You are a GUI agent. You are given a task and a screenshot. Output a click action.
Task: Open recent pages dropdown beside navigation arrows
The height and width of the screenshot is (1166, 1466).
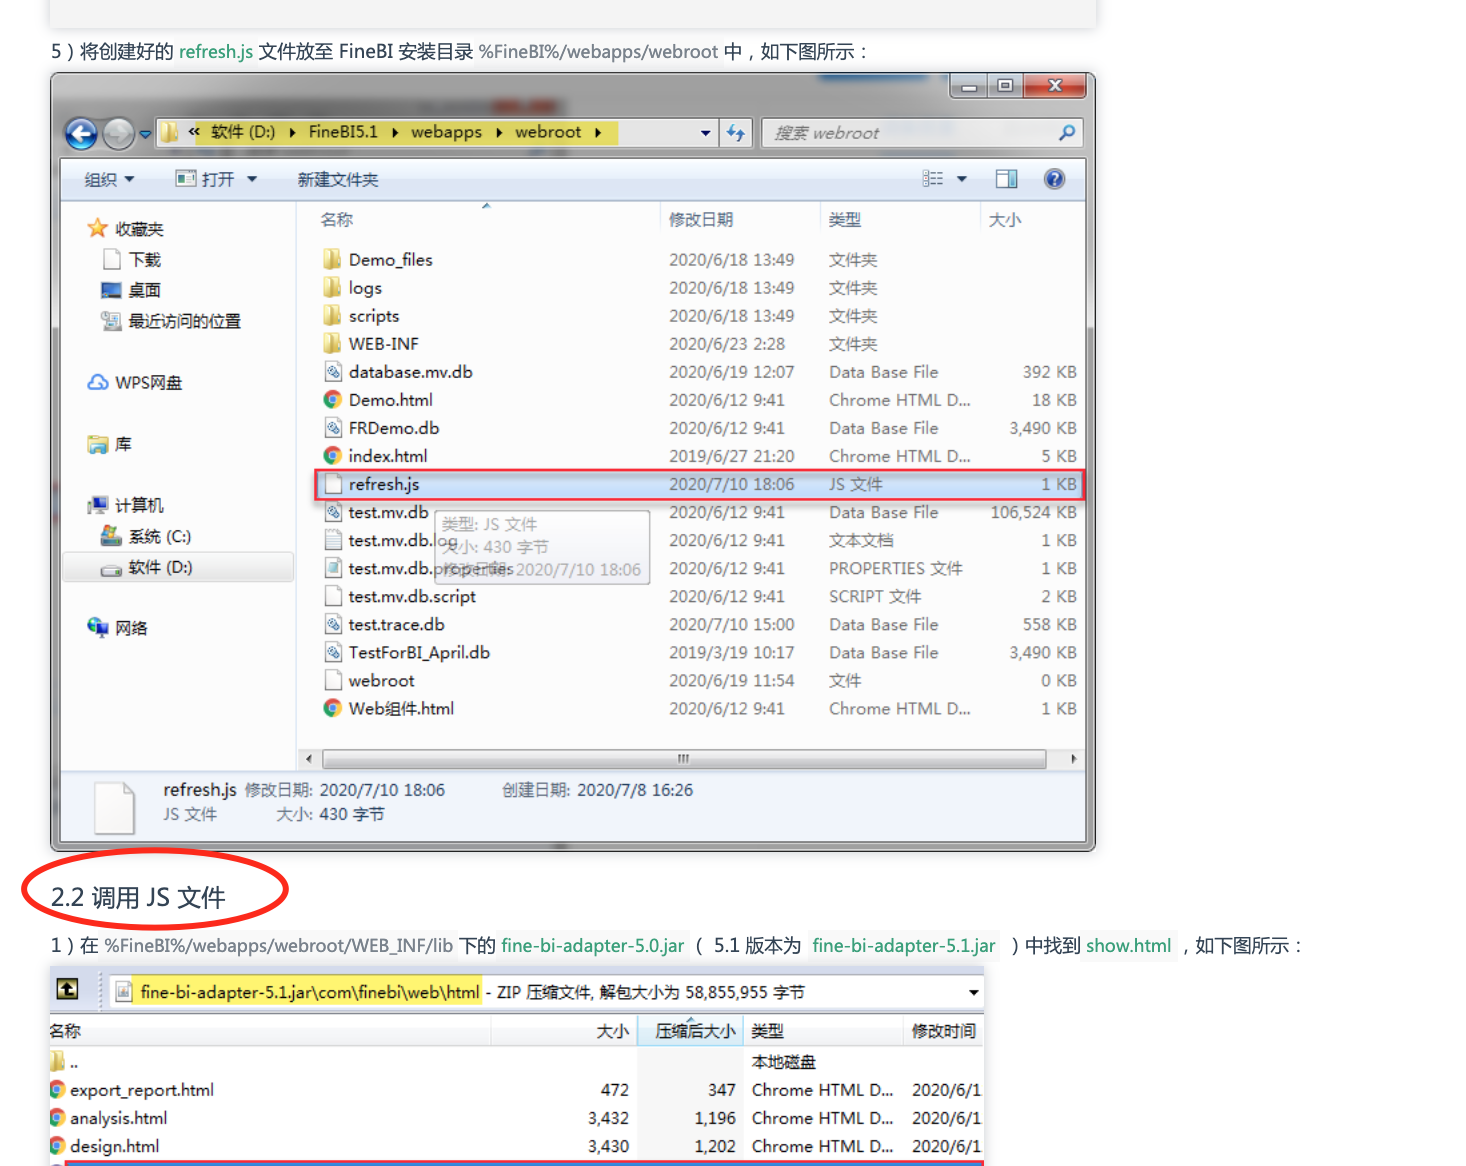pyautogui.click(x=145, y=134)
